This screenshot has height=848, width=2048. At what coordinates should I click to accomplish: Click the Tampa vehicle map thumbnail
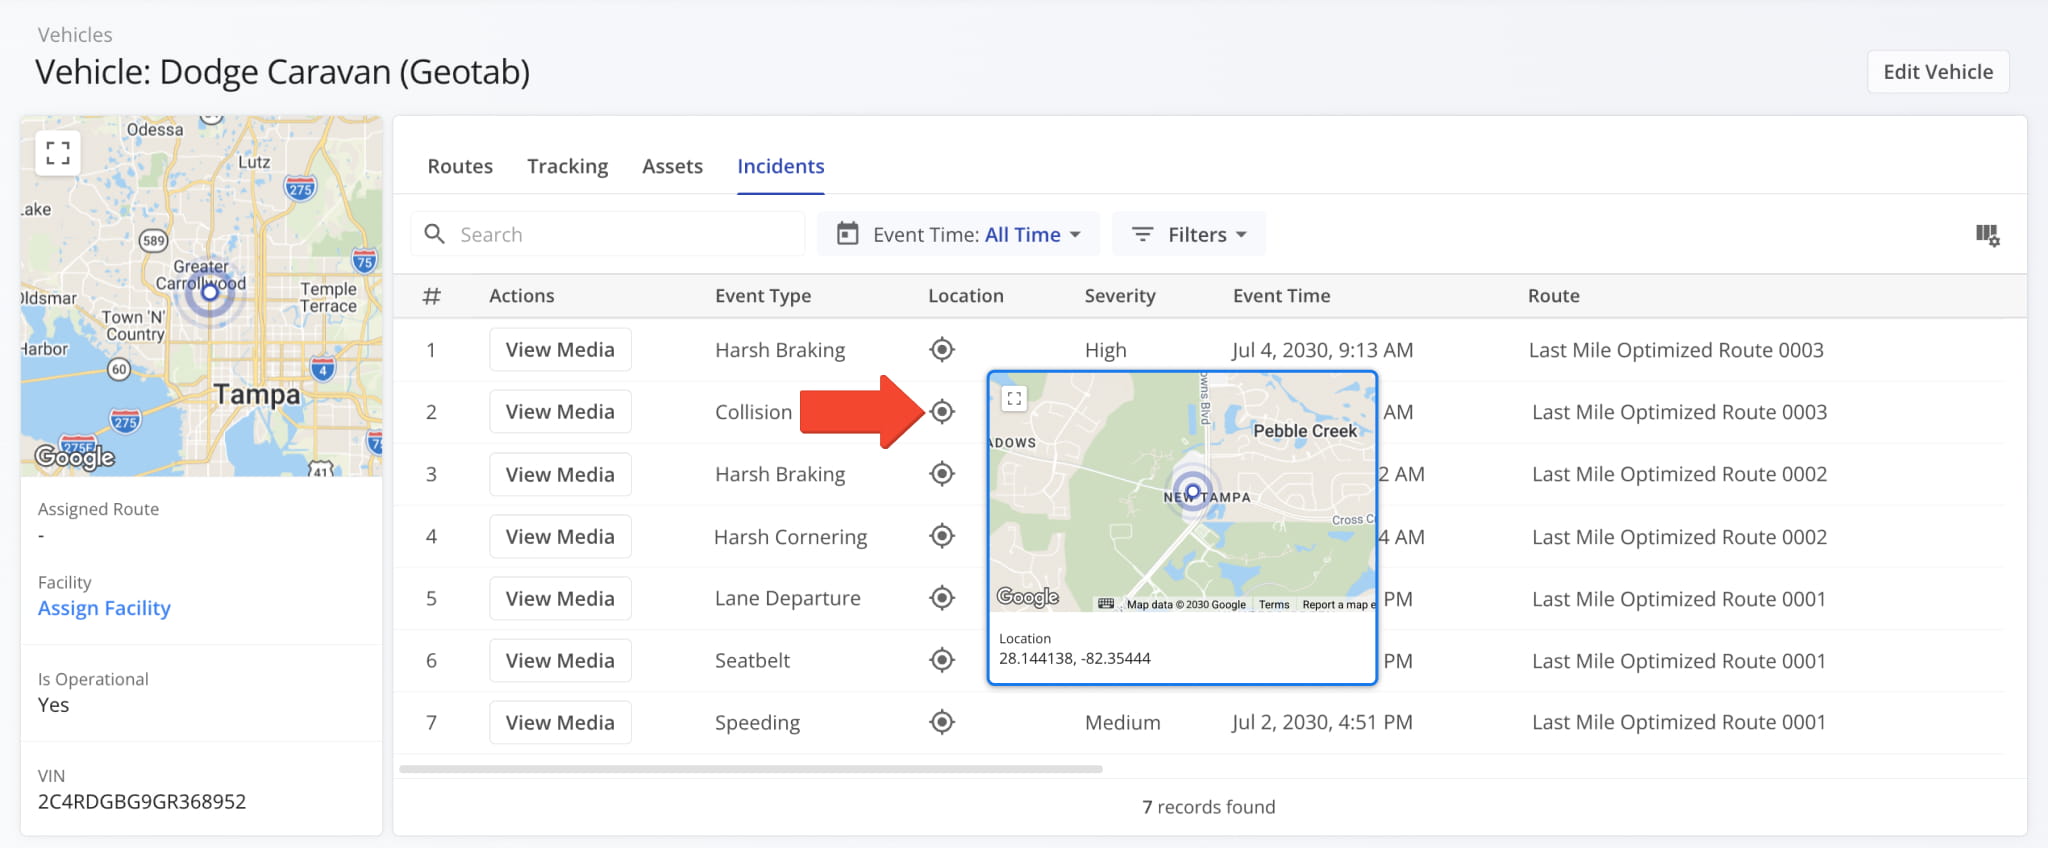(x=201, y=296)
